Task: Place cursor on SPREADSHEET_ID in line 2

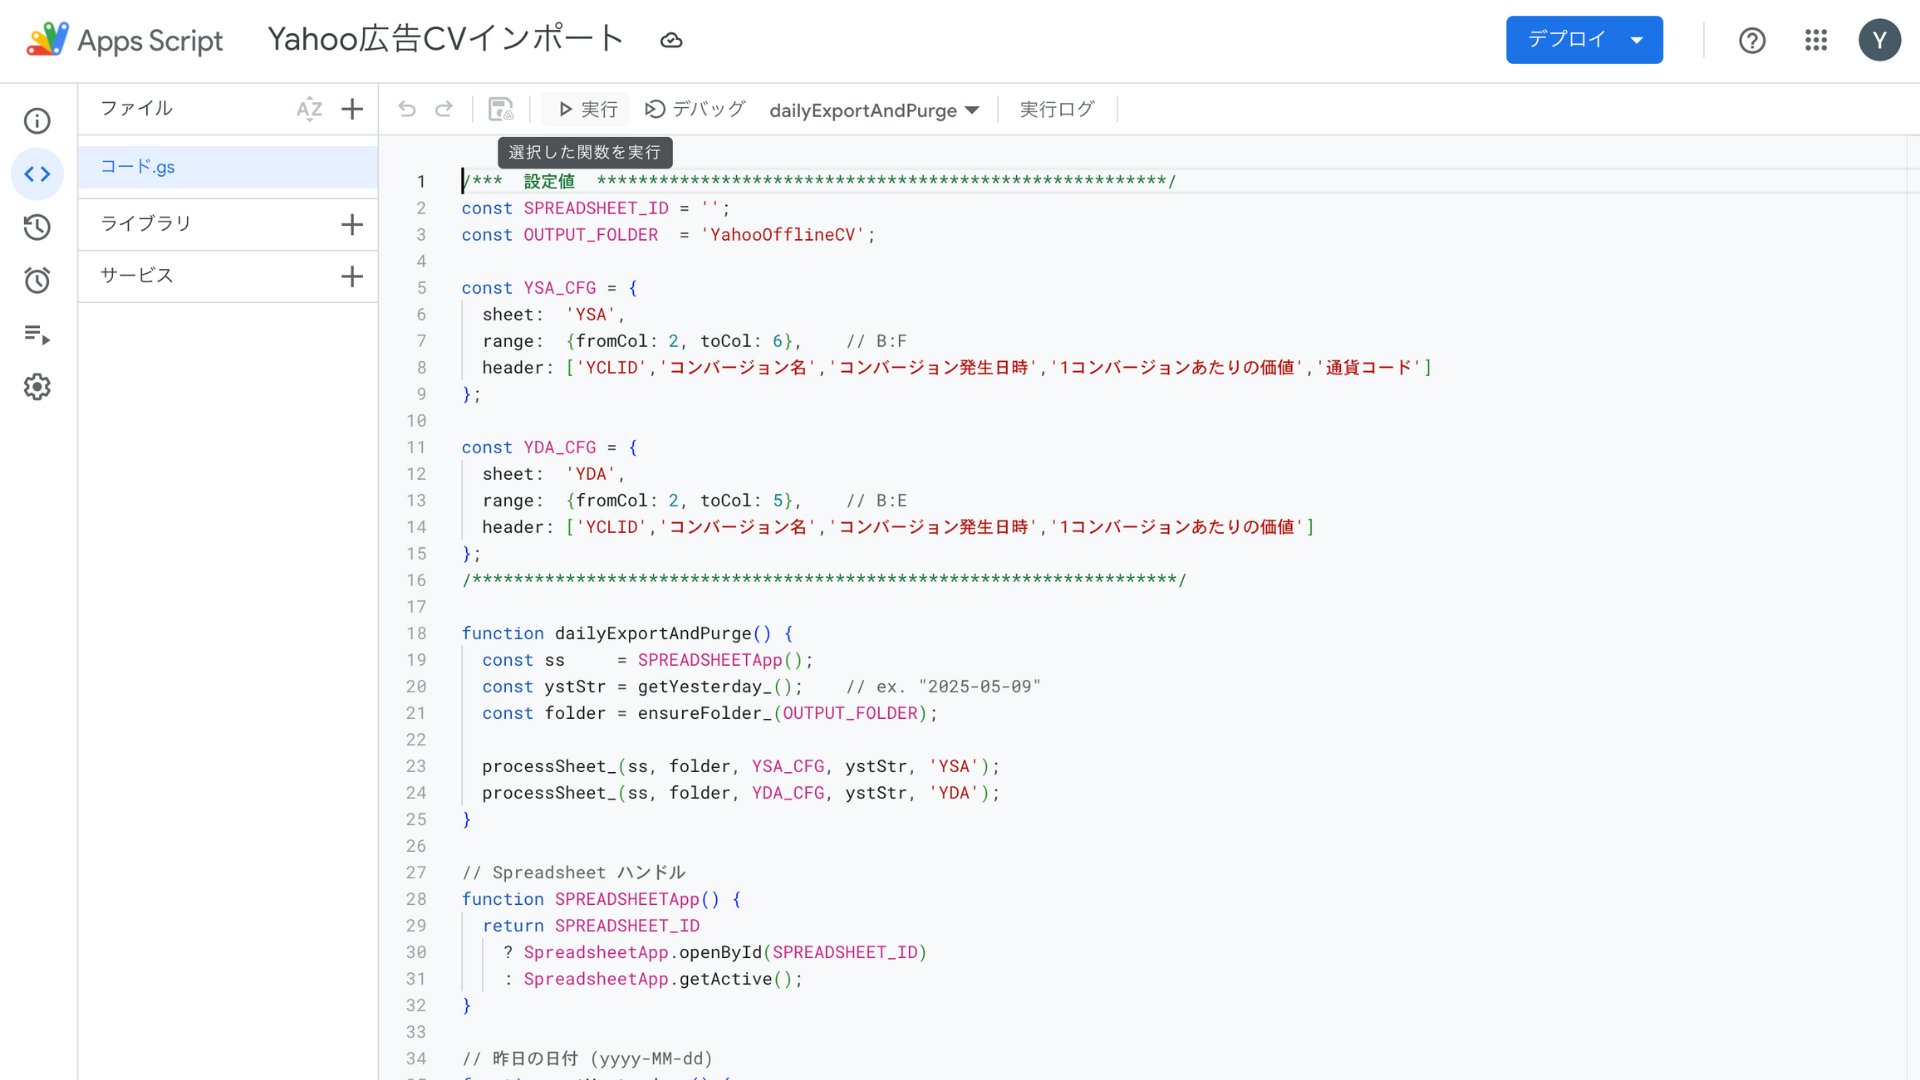Action: (x=596, y=208)
